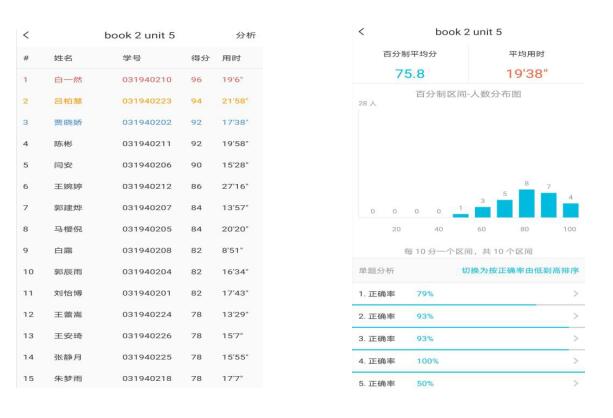613x418 pixels.
Task: Expand question 1 with 79% accuracy
Action: tap(575, 293)
